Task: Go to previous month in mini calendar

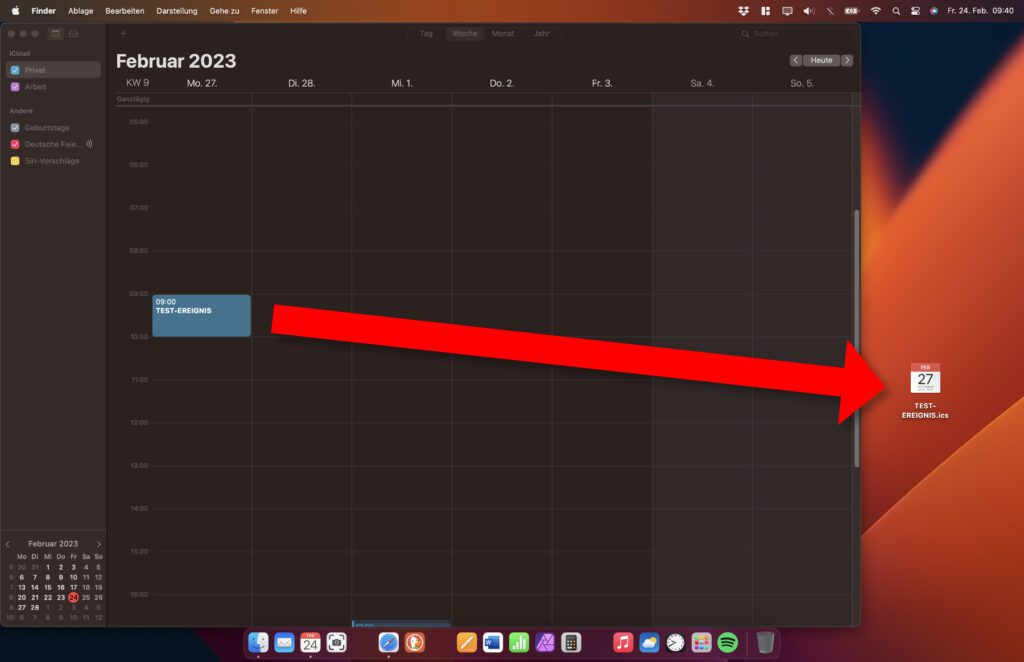Action: point(8,544)
